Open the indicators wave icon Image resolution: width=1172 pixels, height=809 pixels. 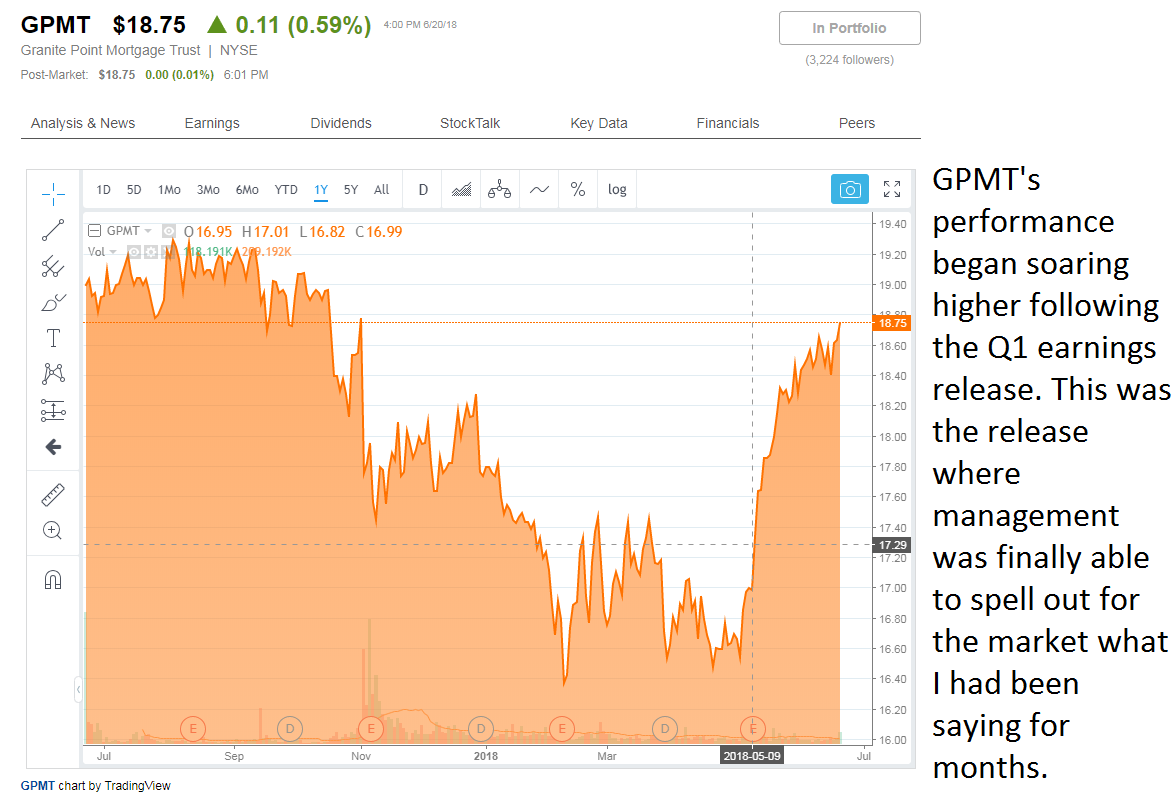pyautogui.click(x=539, y=190)
